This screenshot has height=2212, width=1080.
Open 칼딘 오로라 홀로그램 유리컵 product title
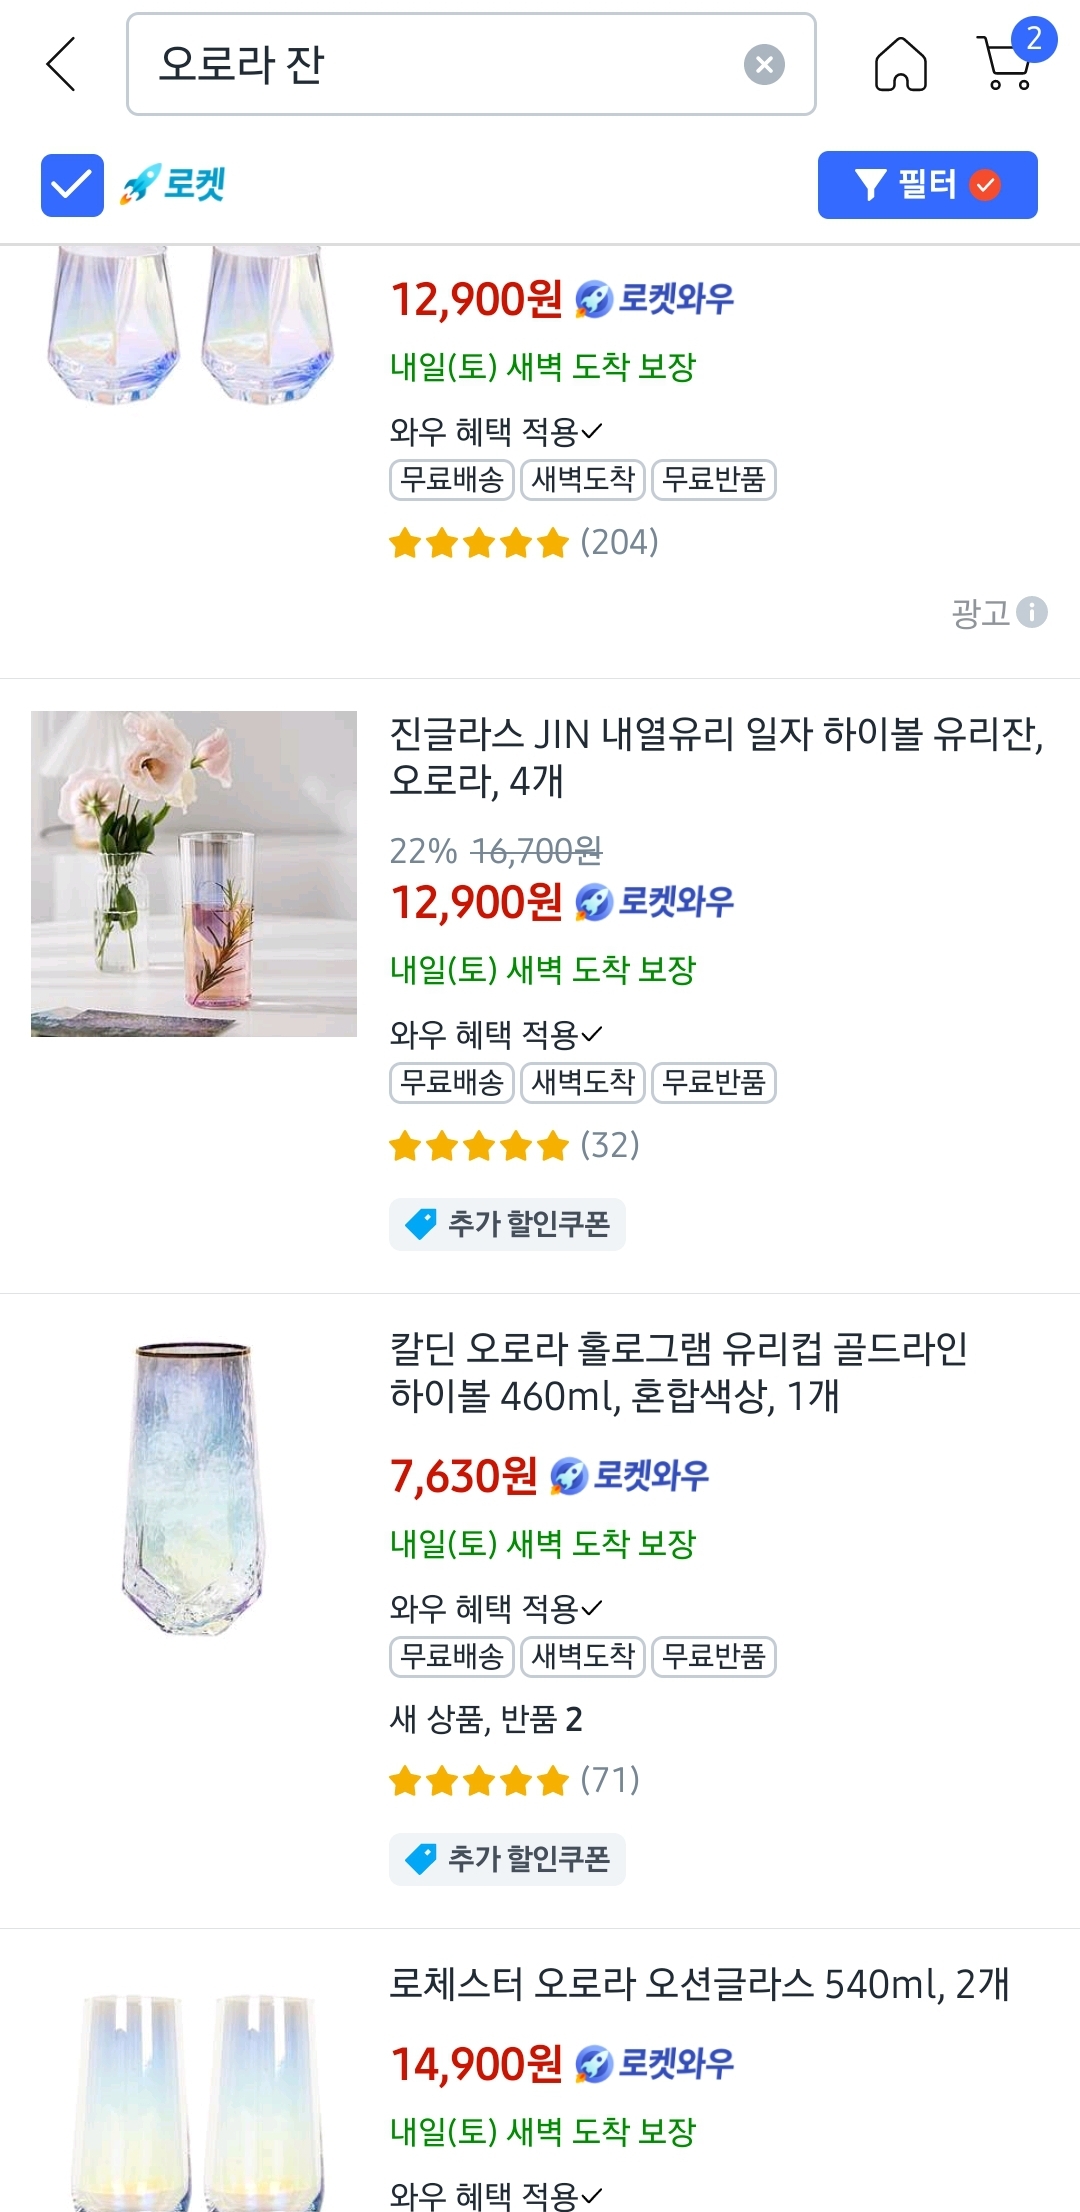point(678,1372)
